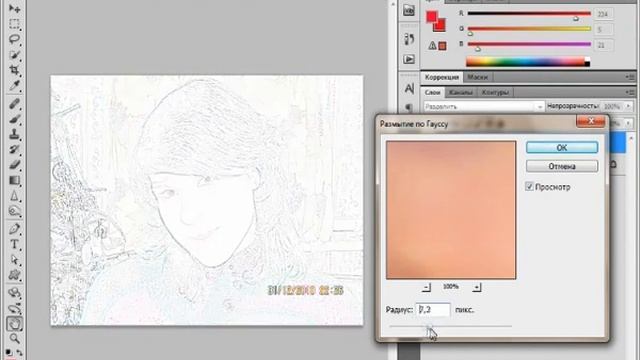Open the Слои panel options menu
640x360 pixels.
point(631,92)
